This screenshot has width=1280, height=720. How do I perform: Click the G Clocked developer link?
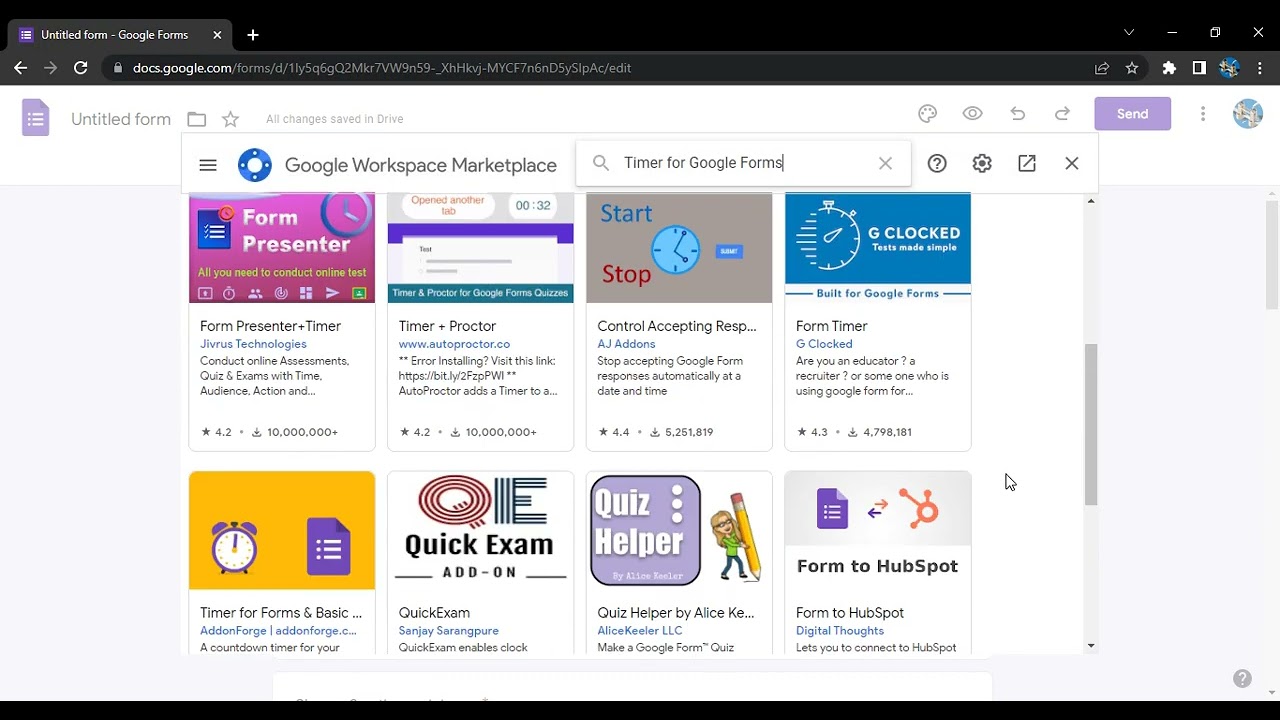point(824,344)
